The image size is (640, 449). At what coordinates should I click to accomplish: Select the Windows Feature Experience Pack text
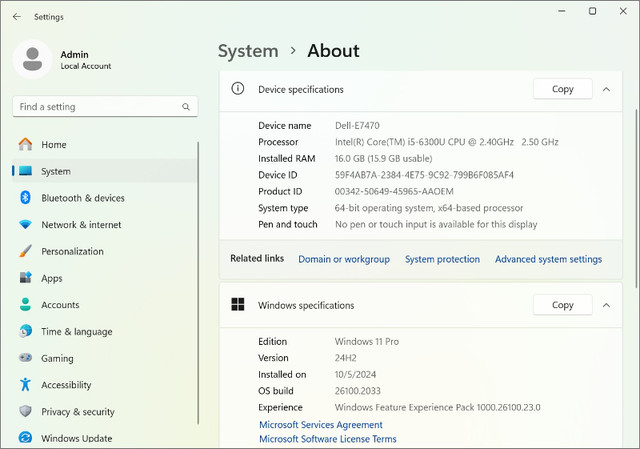click(438, 407)
